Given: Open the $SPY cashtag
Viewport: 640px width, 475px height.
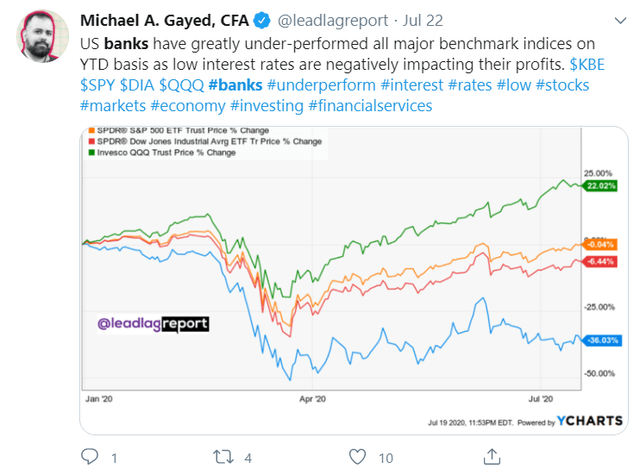Looking at the screenshot, I should (98, 85).
